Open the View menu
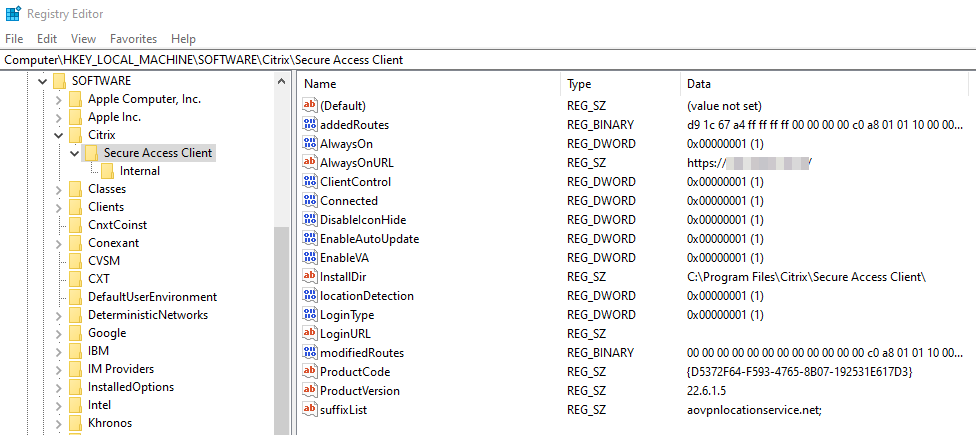This screenshot has width=976, height=435. tap(83, 39)
